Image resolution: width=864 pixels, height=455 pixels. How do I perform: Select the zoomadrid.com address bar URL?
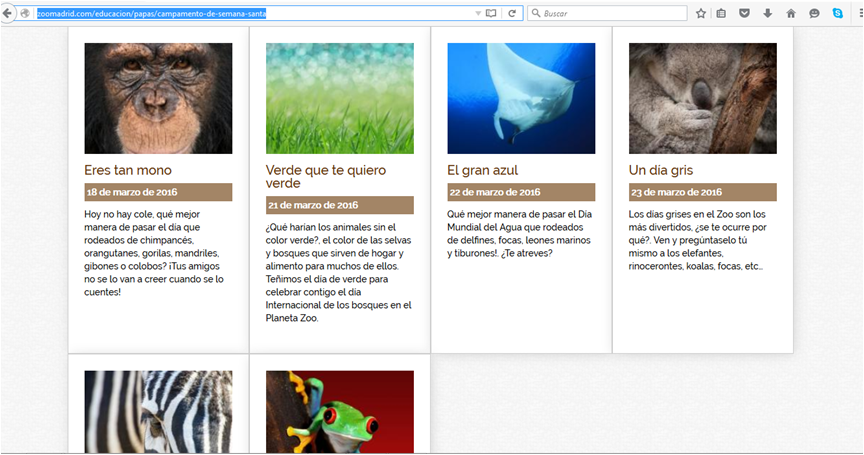click(x=152, y=13)
